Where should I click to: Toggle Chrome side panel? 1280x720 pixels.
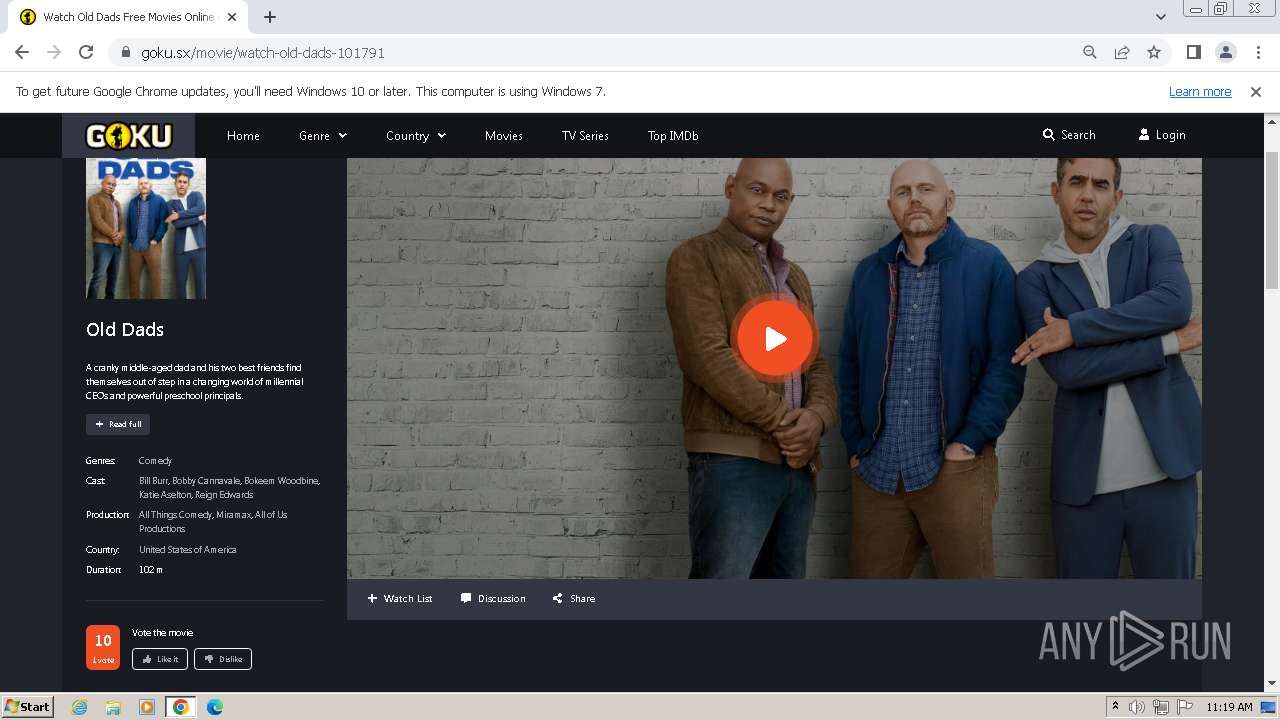(1193, 52)
